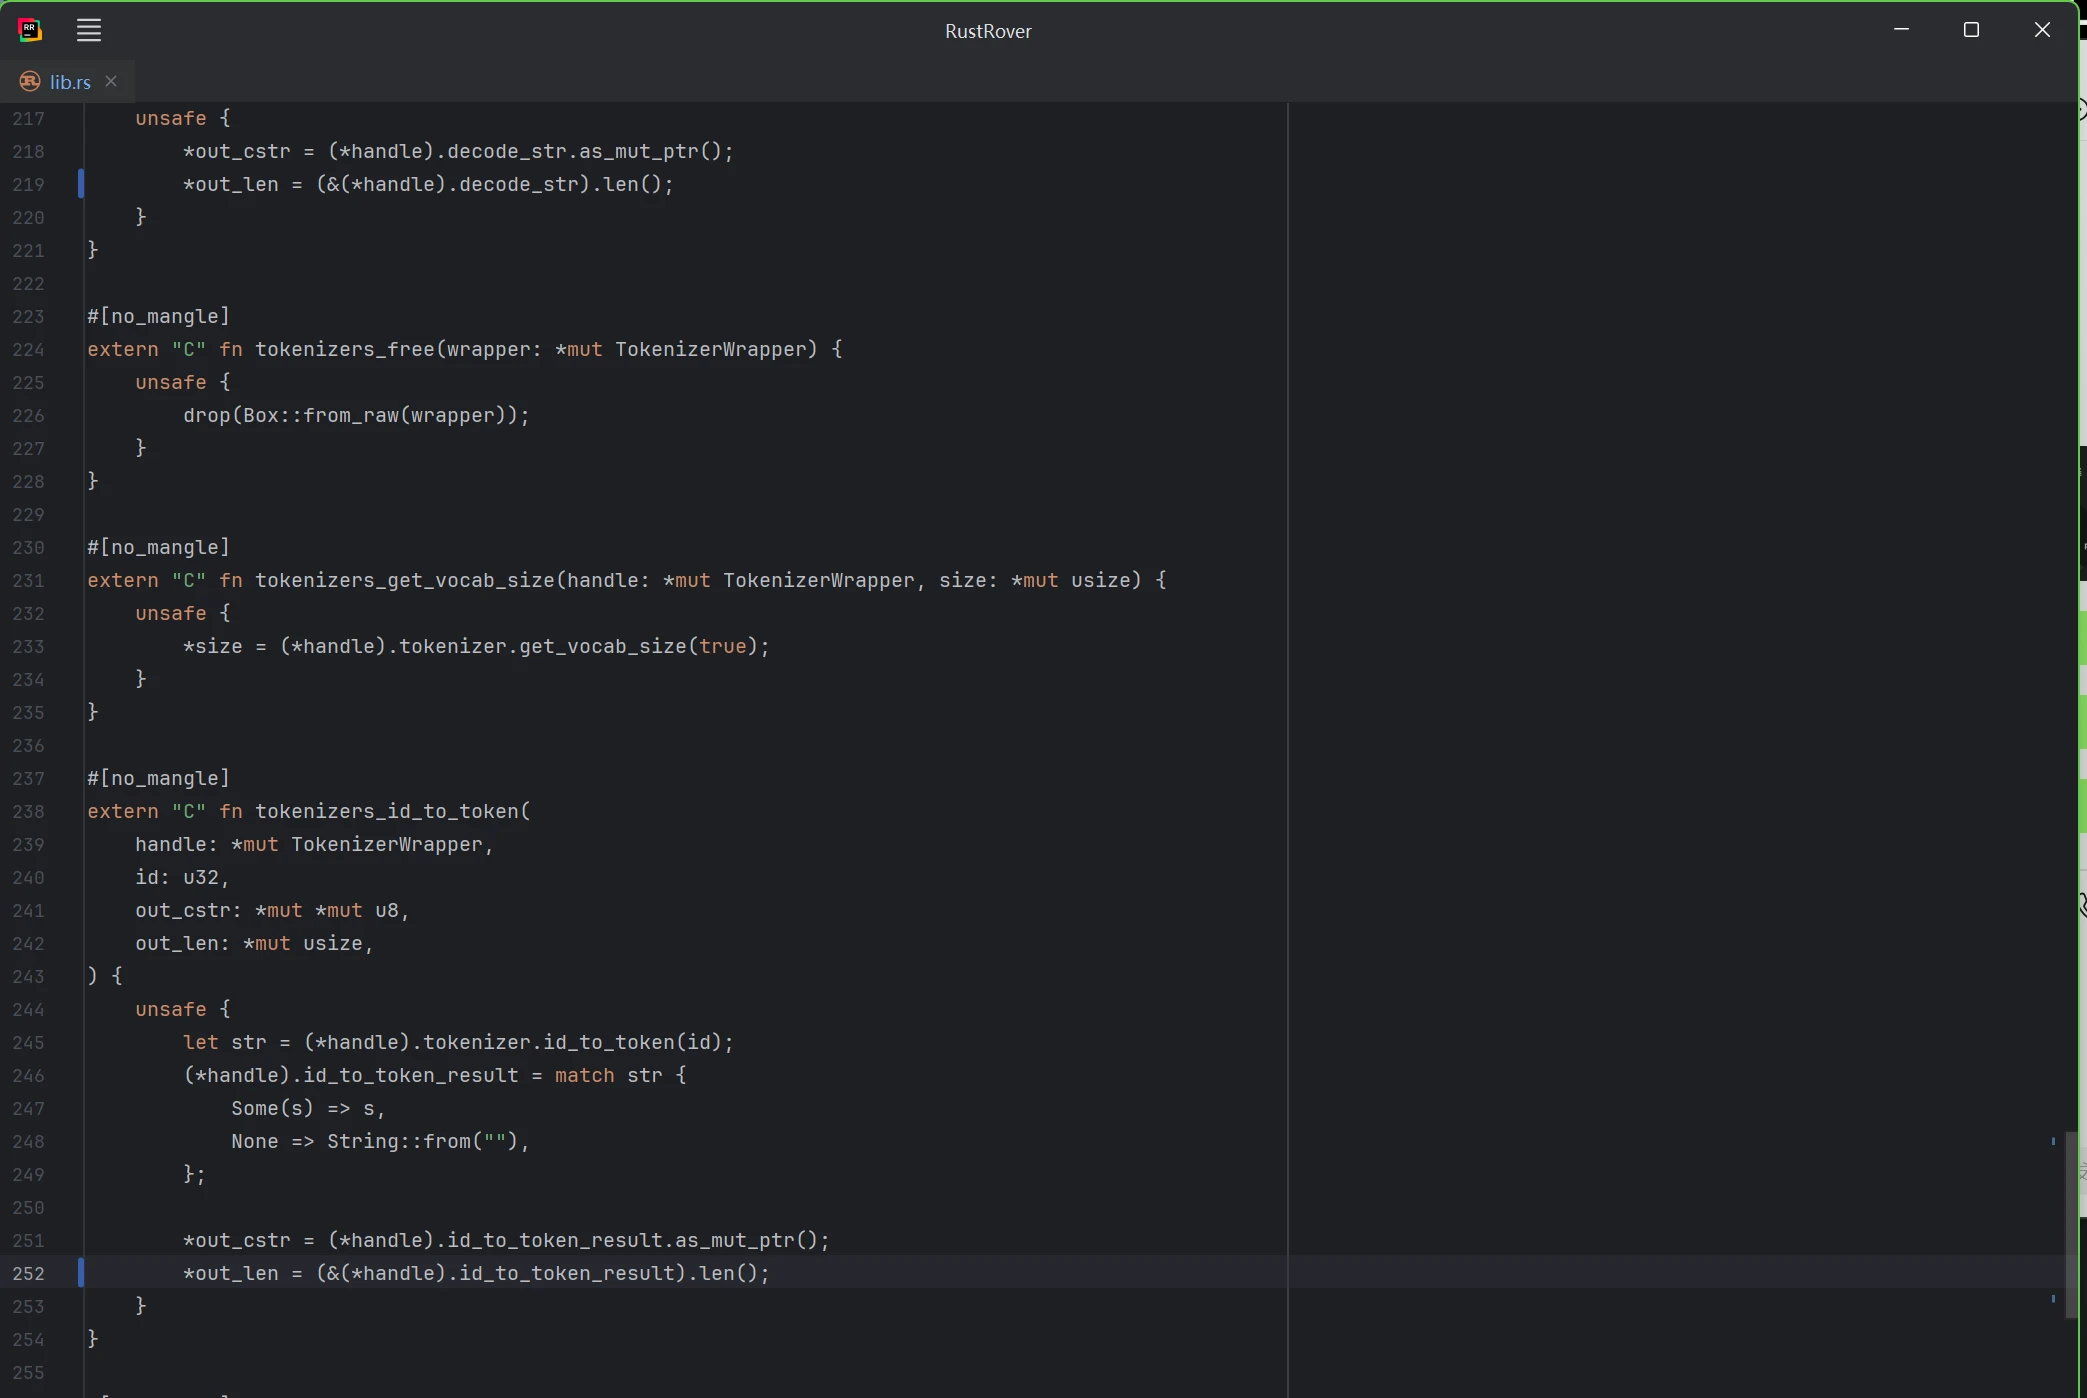Place caret on get_vocab_size(true) call
The image size is (2087, 1398).
tap(602, 646)
